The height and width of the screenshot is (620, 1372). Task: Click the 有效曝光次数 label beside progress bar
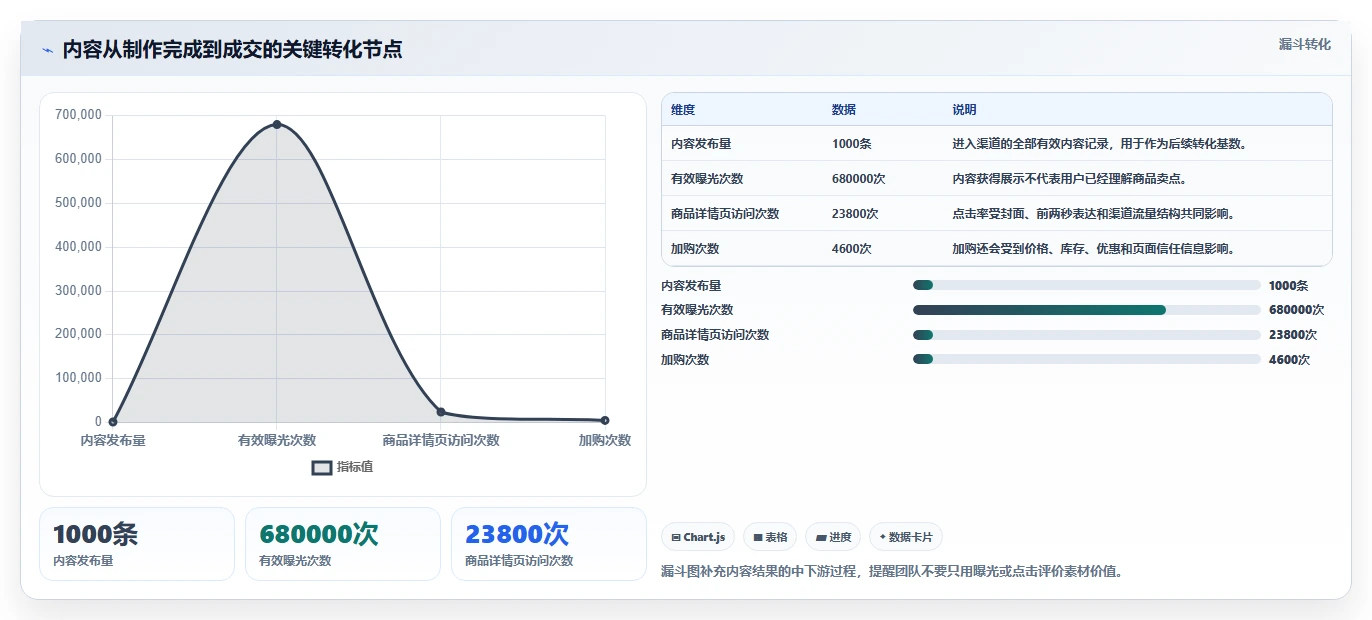coord(697,310)
